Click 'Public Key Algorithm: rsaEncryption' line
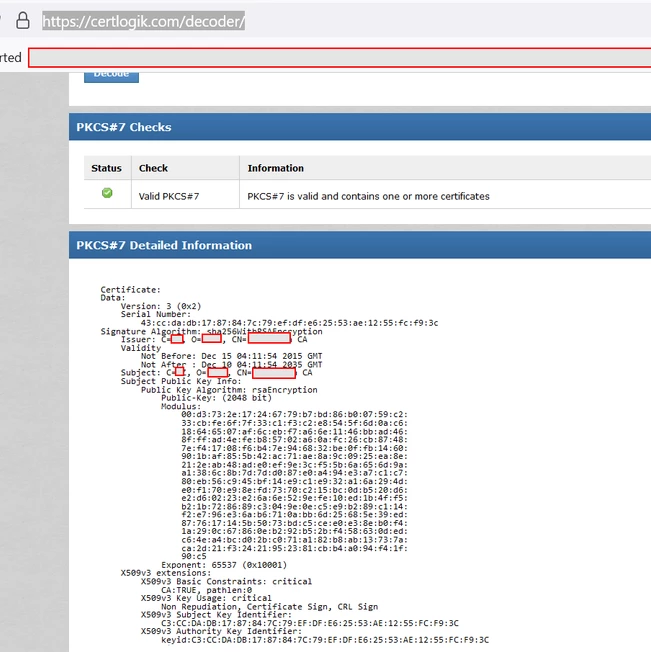 tap(229, 390)
